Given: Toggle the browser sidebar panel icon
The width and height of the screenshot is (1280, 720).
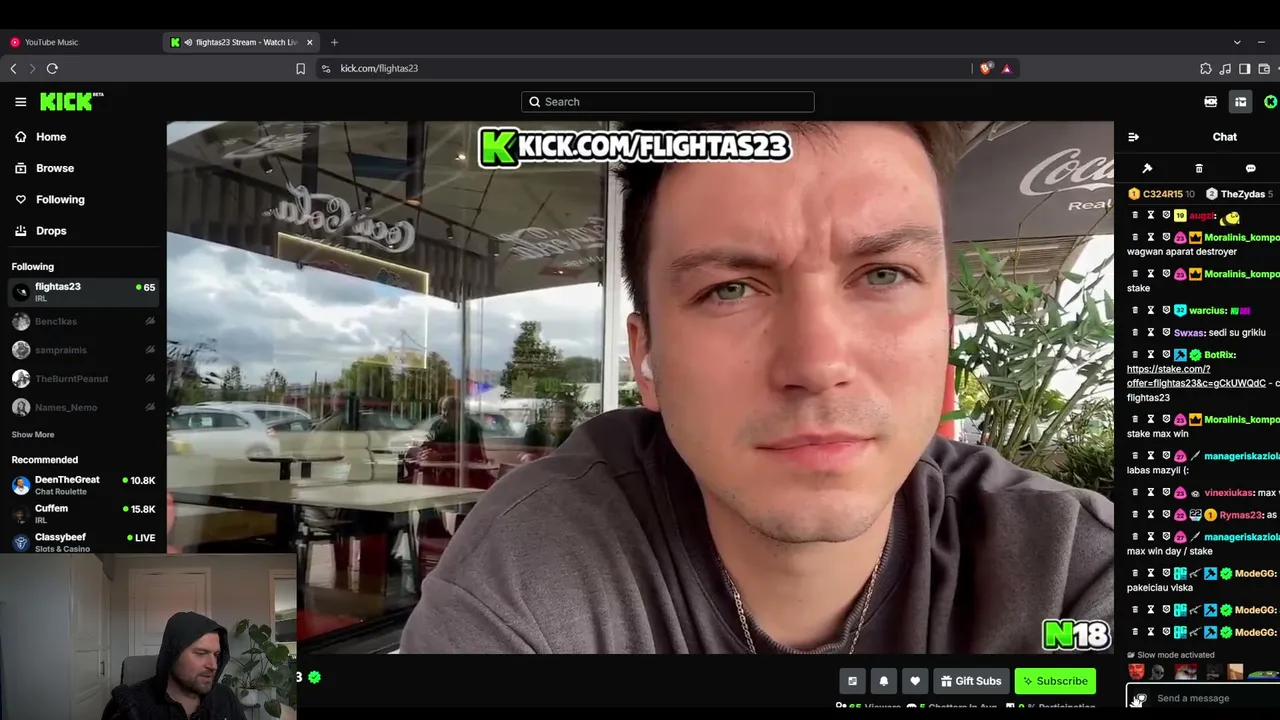Looking at the screenshot, I should click(1244, 69).
